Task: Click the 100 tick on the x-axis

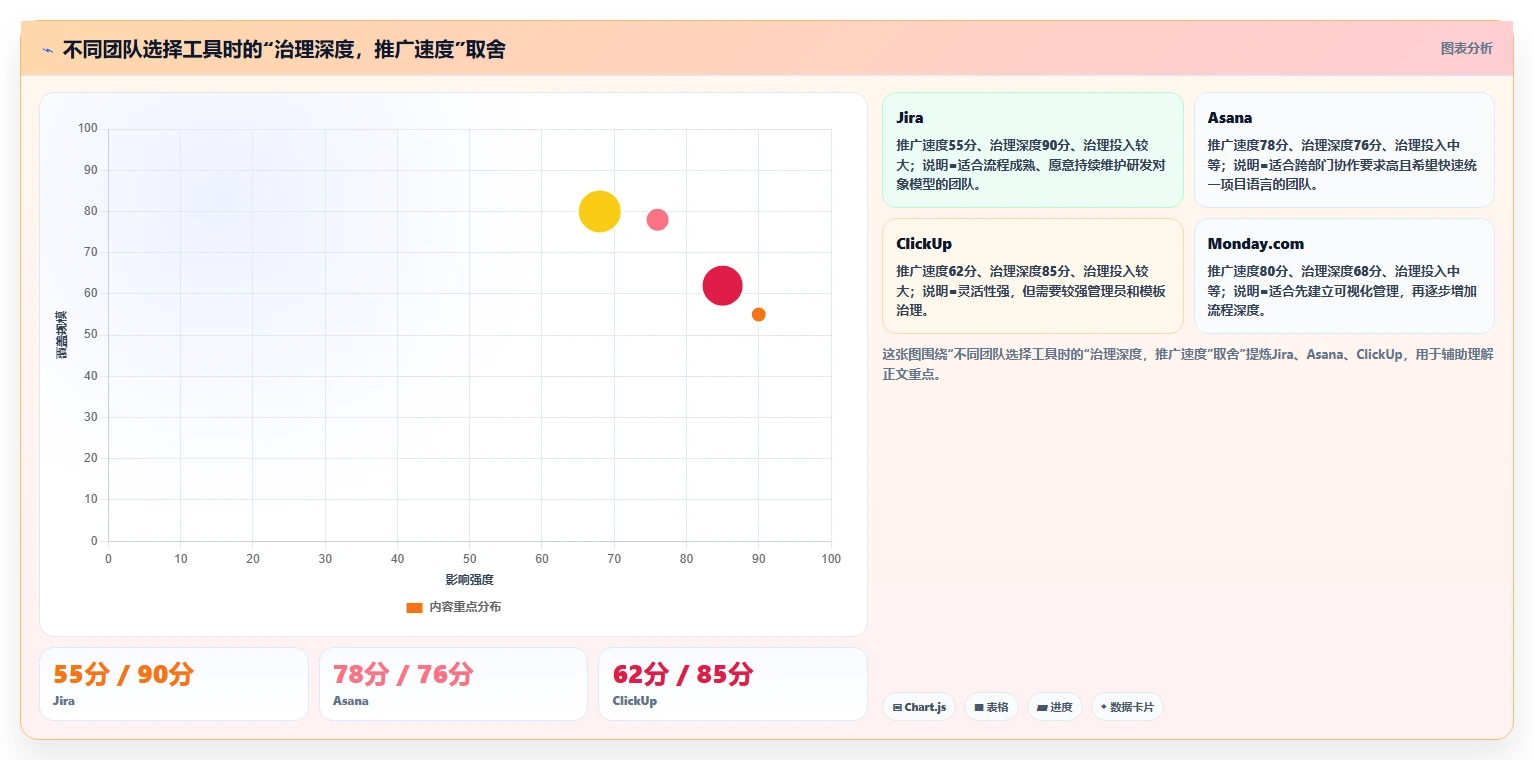Action: [831, 559]
